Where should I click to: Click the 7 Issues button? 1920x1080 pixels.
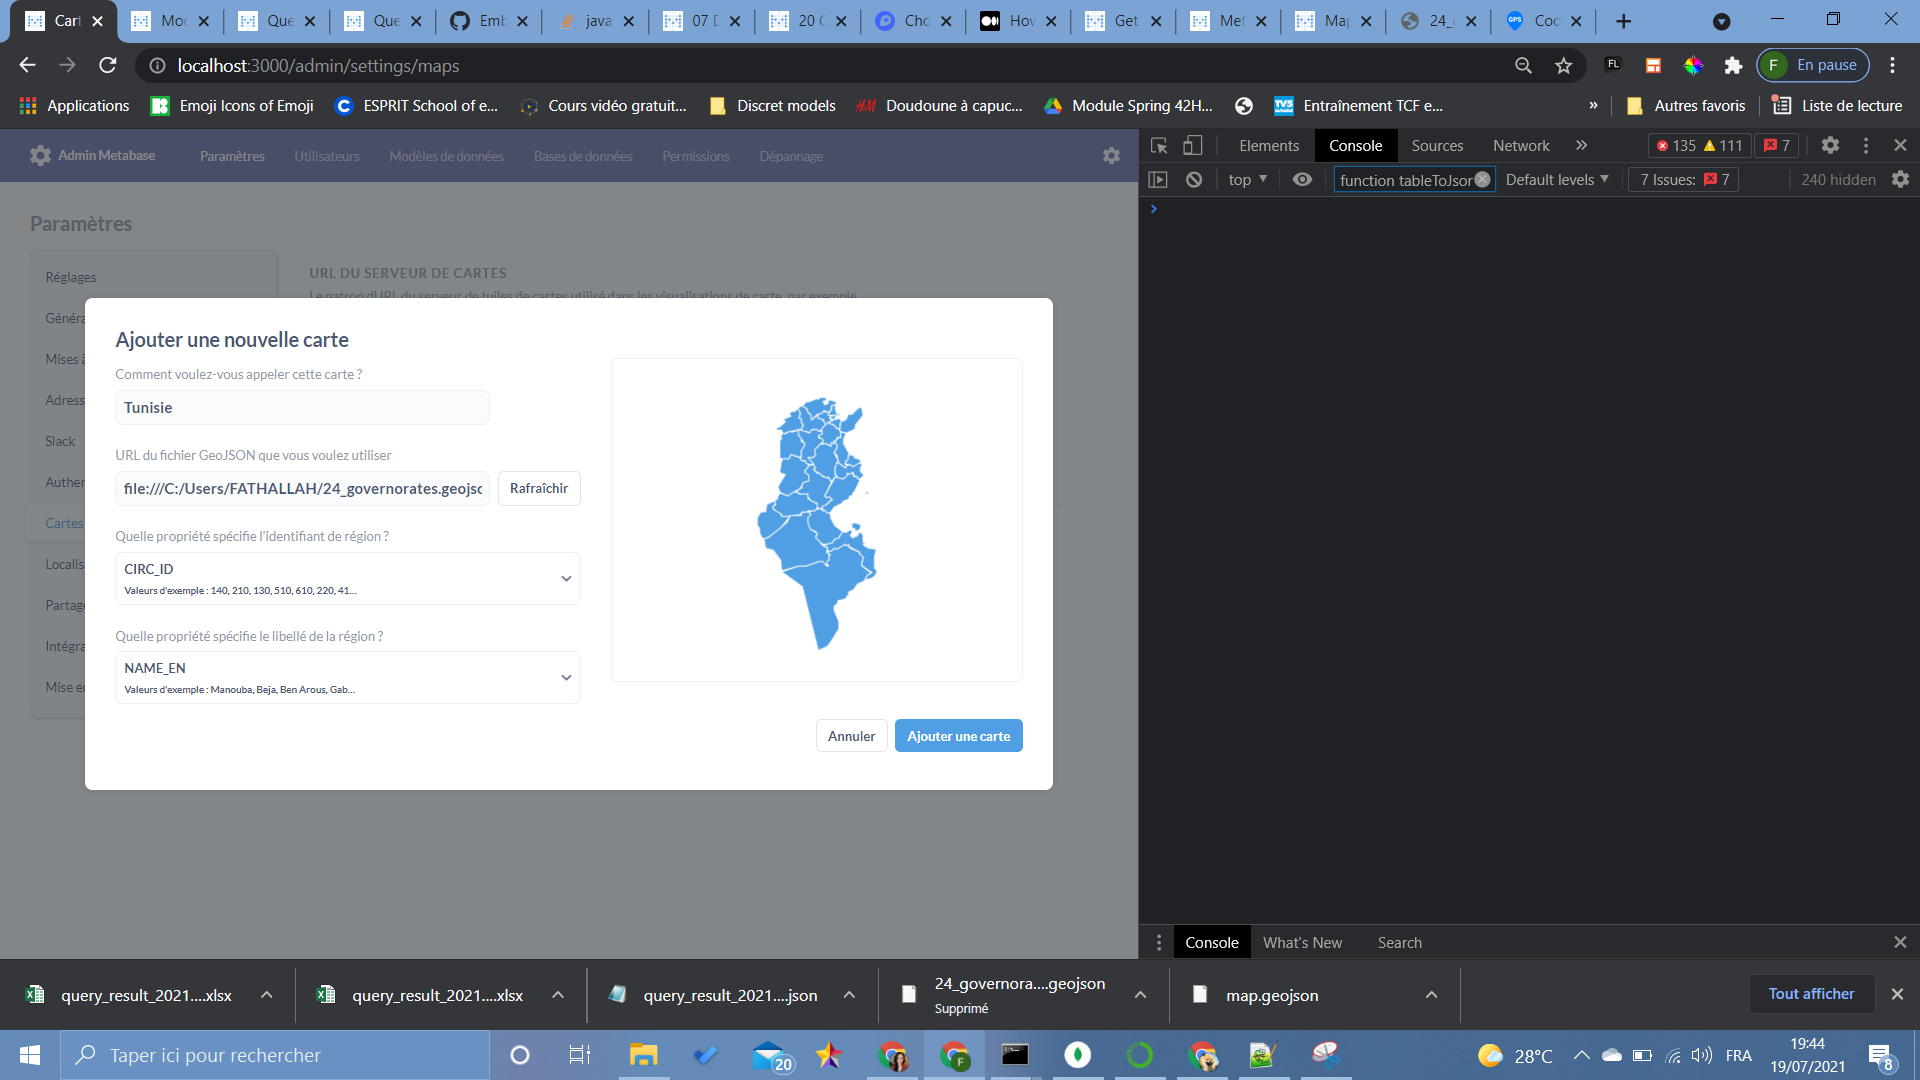pyautogui.click(x=1684, y=180)
